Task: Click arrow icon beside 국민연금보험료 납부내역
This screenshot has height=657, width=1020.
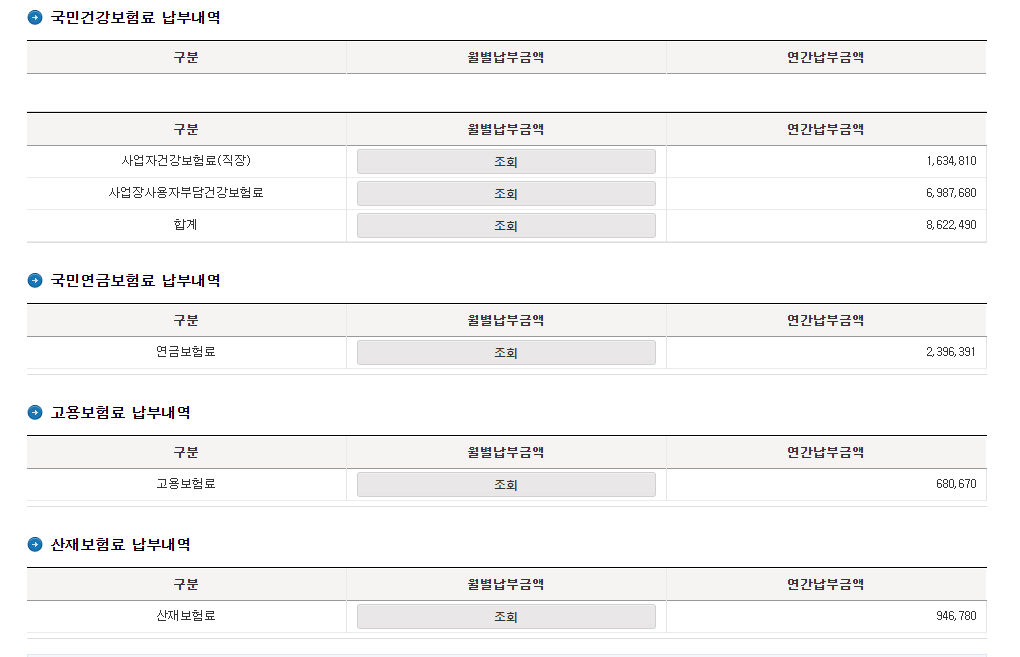Action: coord(35,281)
